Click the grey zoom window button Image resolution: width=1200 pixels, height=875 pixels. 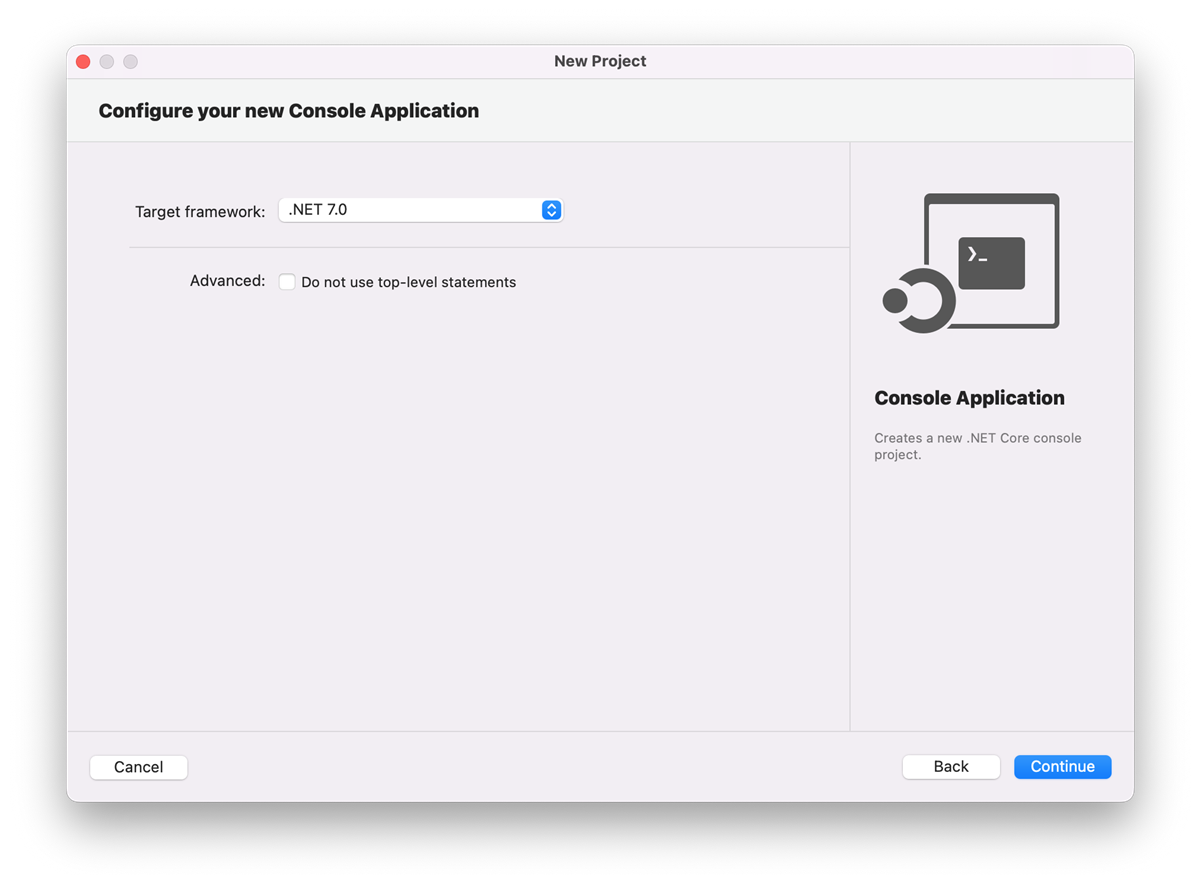130,62
